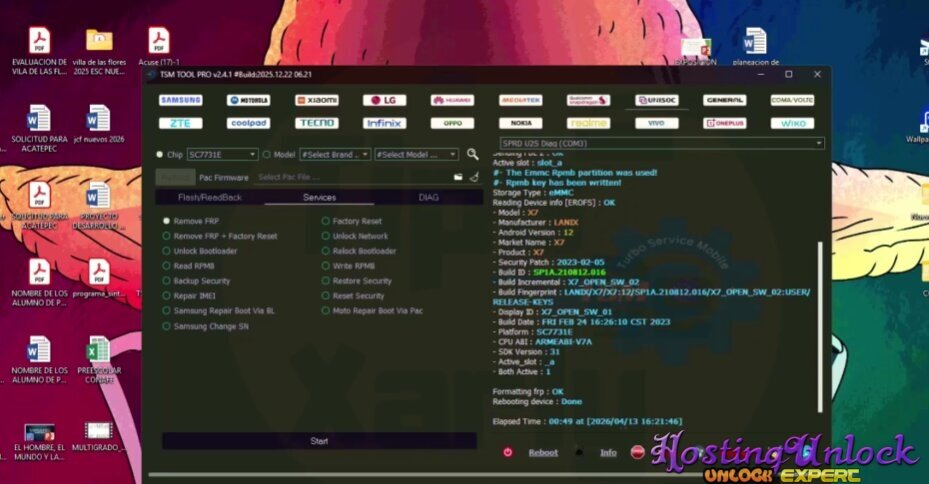The image size is (929, 484).
Task: Open the #Select Brand dropdown
Action: coord(335,155)
